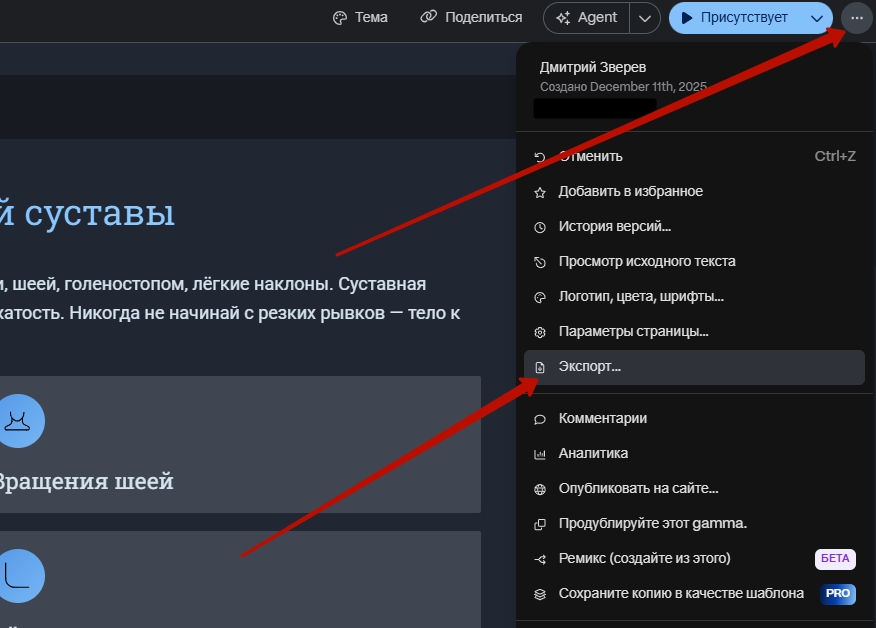Click the export file icon beside Экспорт
The image size is (876, 628).
(x=540, y=367)
